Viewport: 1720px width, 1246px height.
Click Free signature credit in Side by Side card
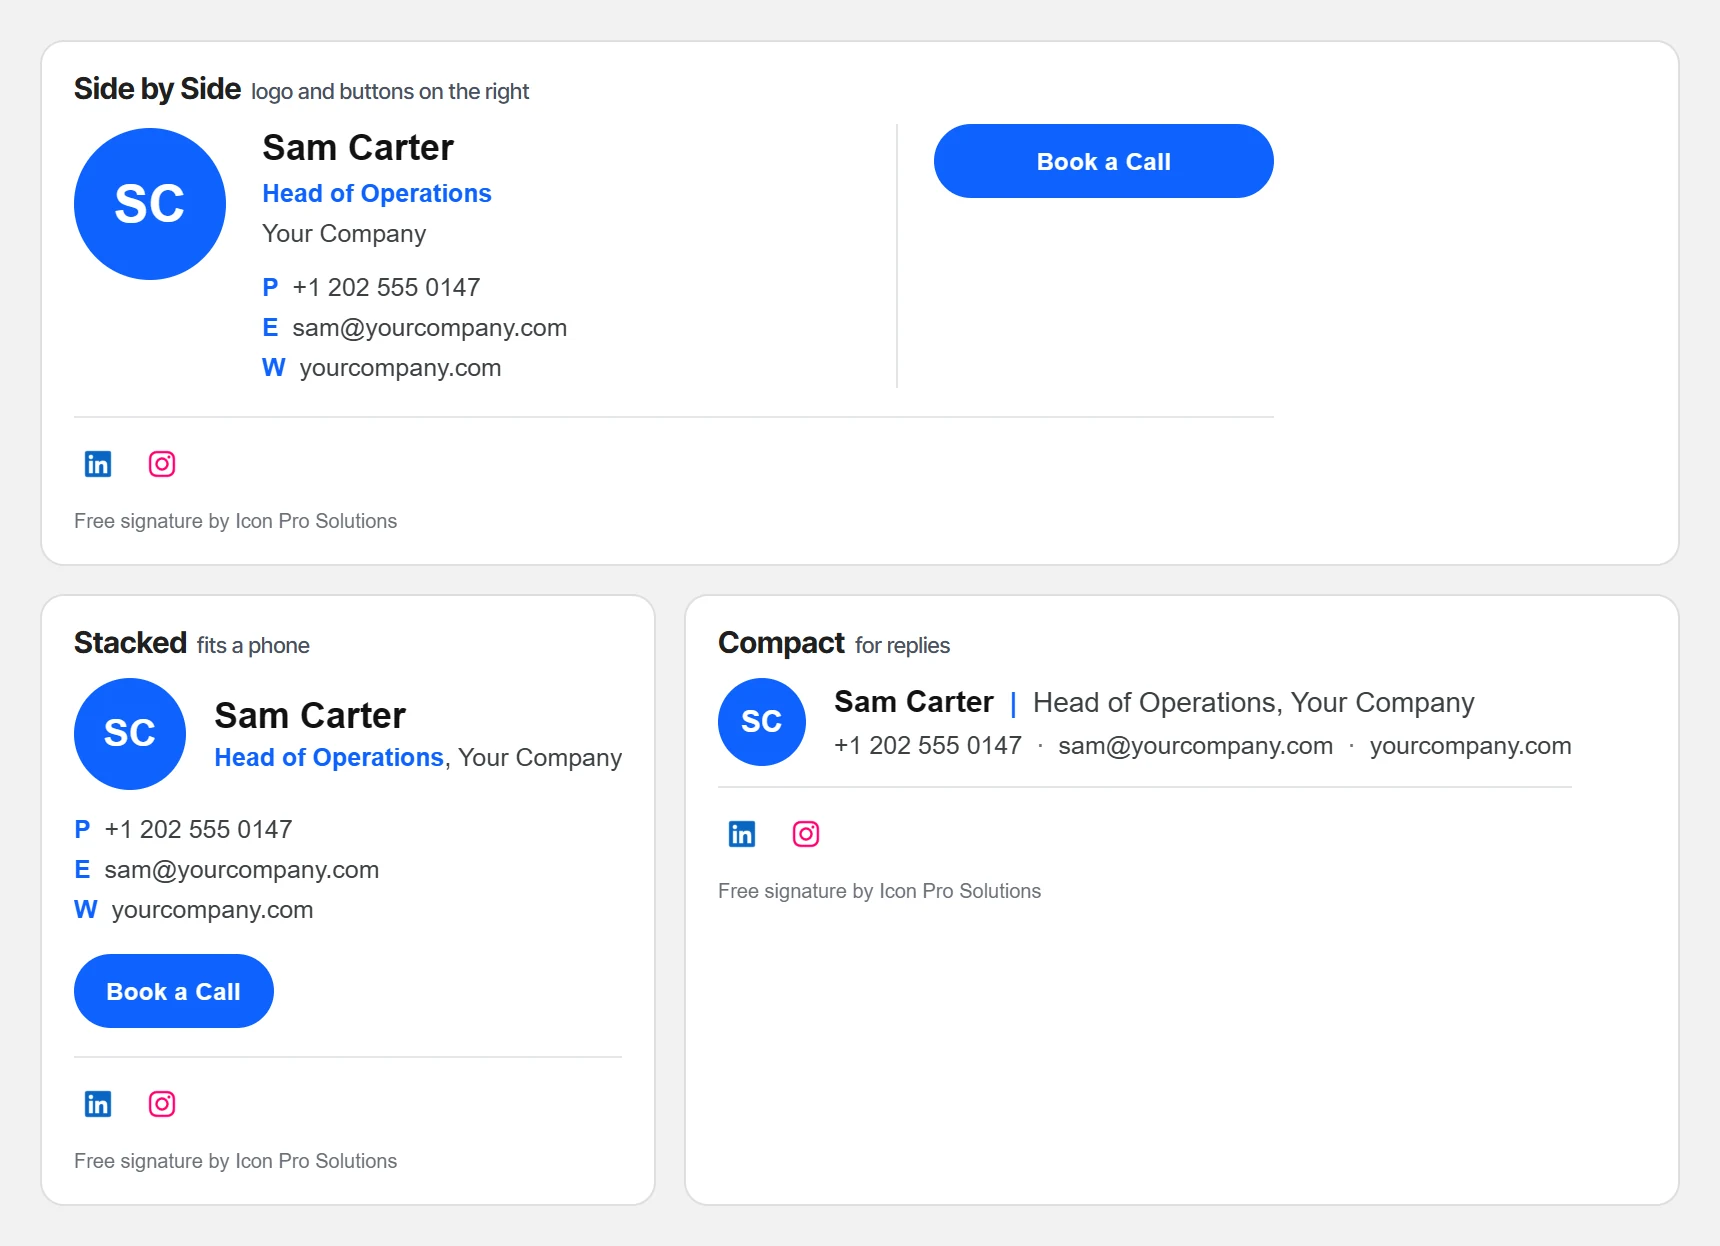pyautogui.click(x=236, y=521)
